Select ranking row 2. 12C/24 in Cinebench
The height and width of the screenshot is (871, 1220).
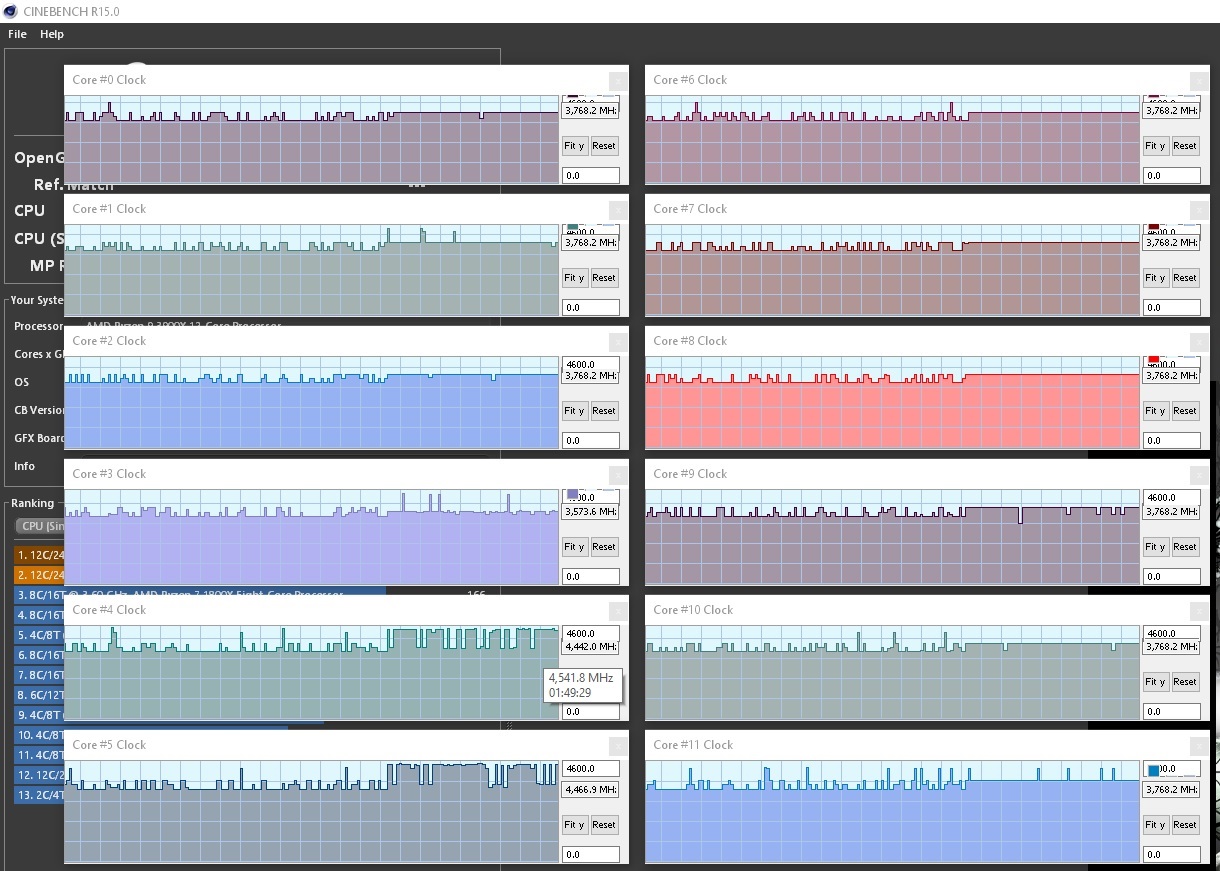click(39, 575)
